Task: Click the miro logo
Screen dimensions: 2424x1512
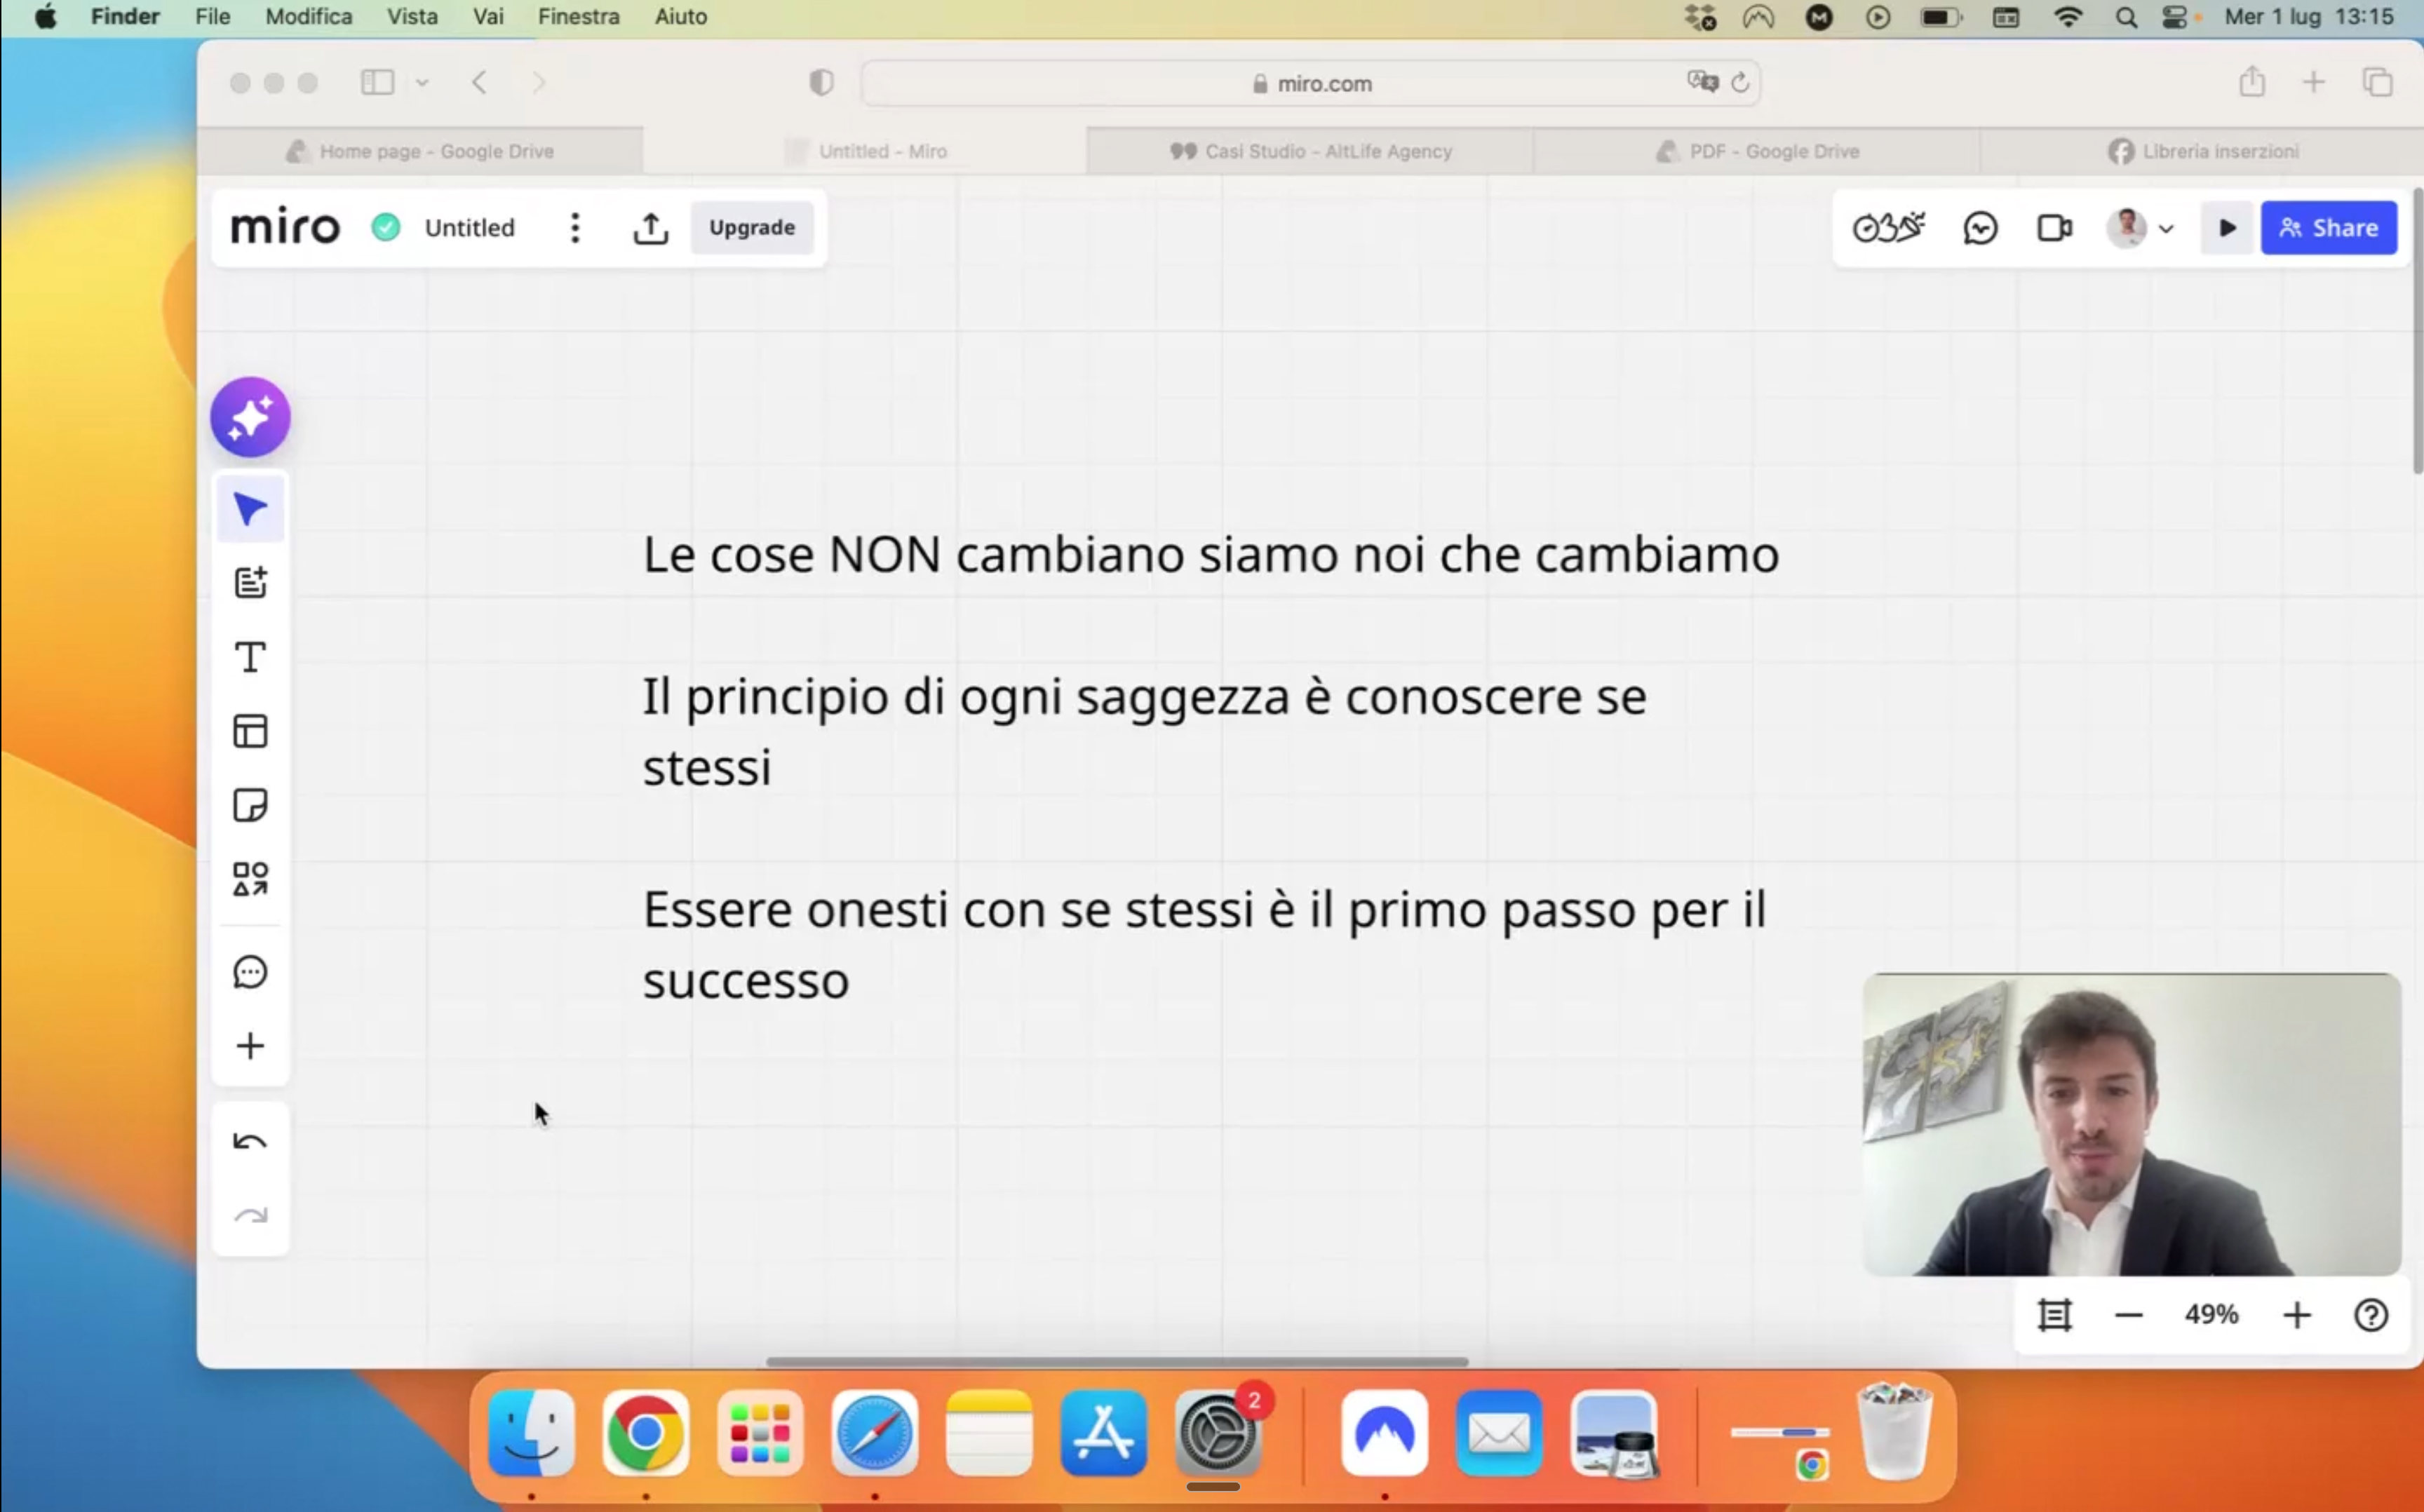Action: pyautogui.click(x=285, y=228)
